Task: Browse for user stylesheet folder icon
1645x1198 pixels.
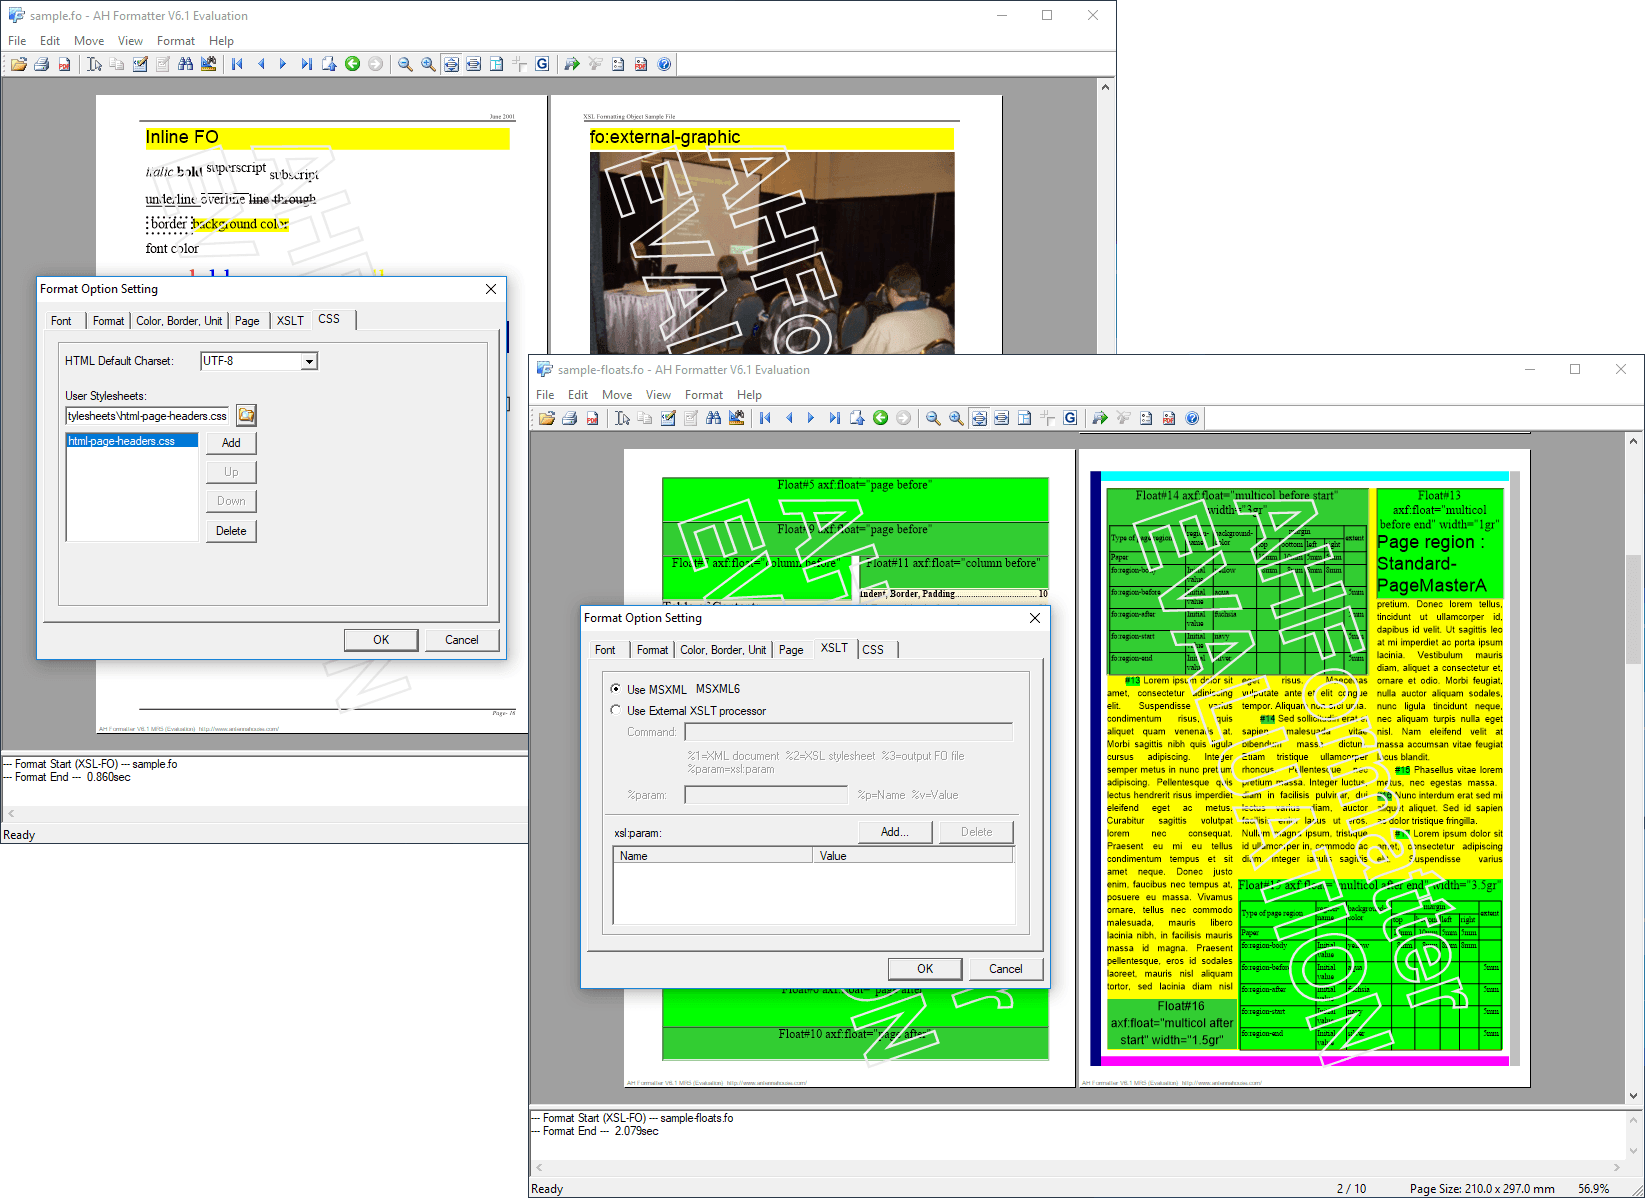Action: [246, 415]
